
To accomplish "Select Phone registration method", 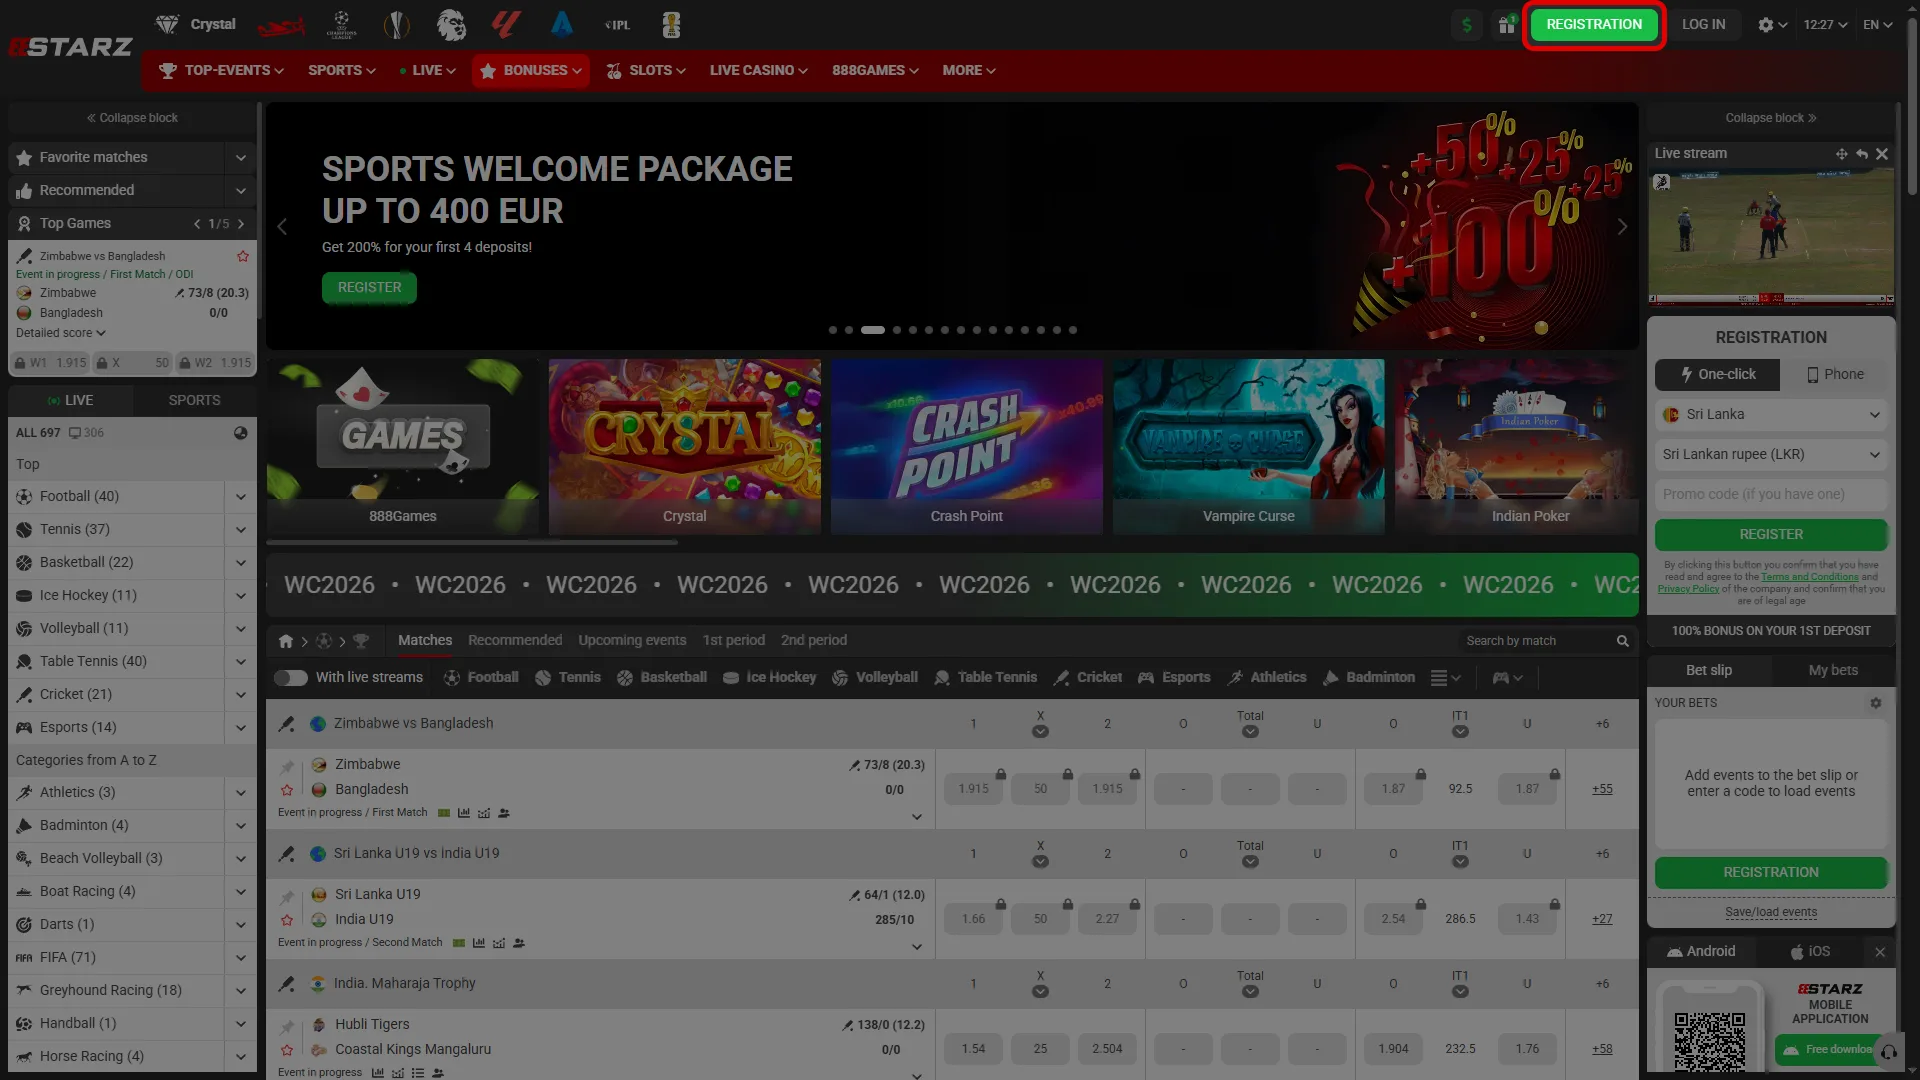I will 1834,375.
